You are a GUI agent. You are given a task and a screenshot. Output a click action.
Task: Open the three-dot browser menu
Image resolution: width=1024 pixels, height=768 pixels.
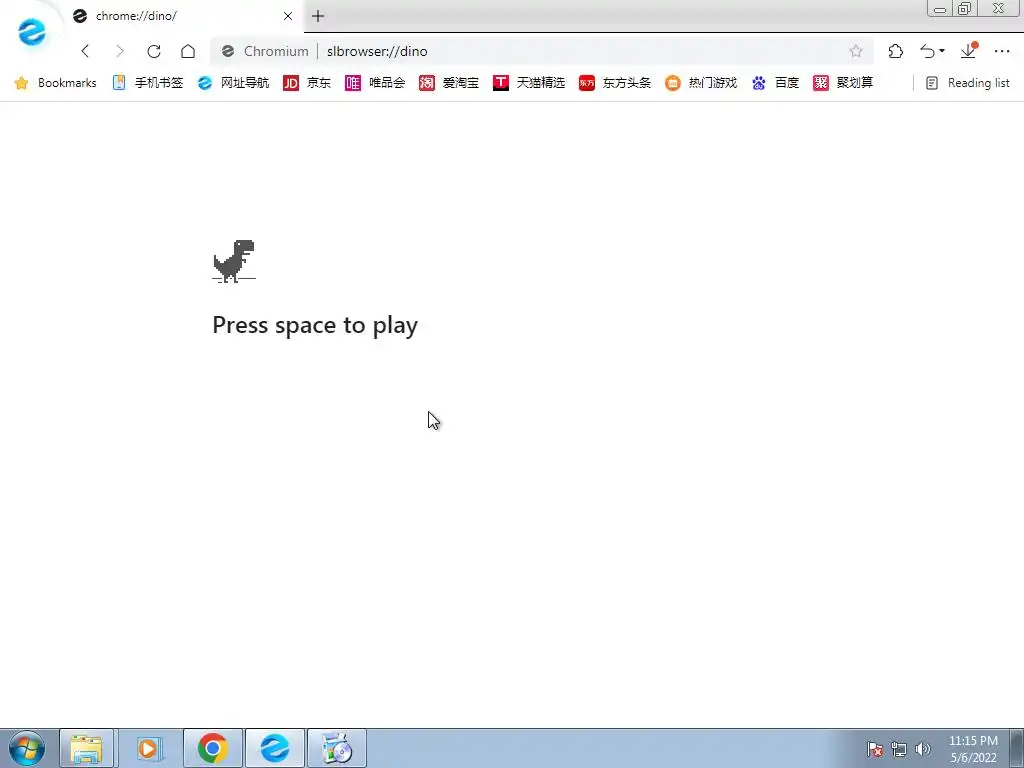click(1002, 51)
